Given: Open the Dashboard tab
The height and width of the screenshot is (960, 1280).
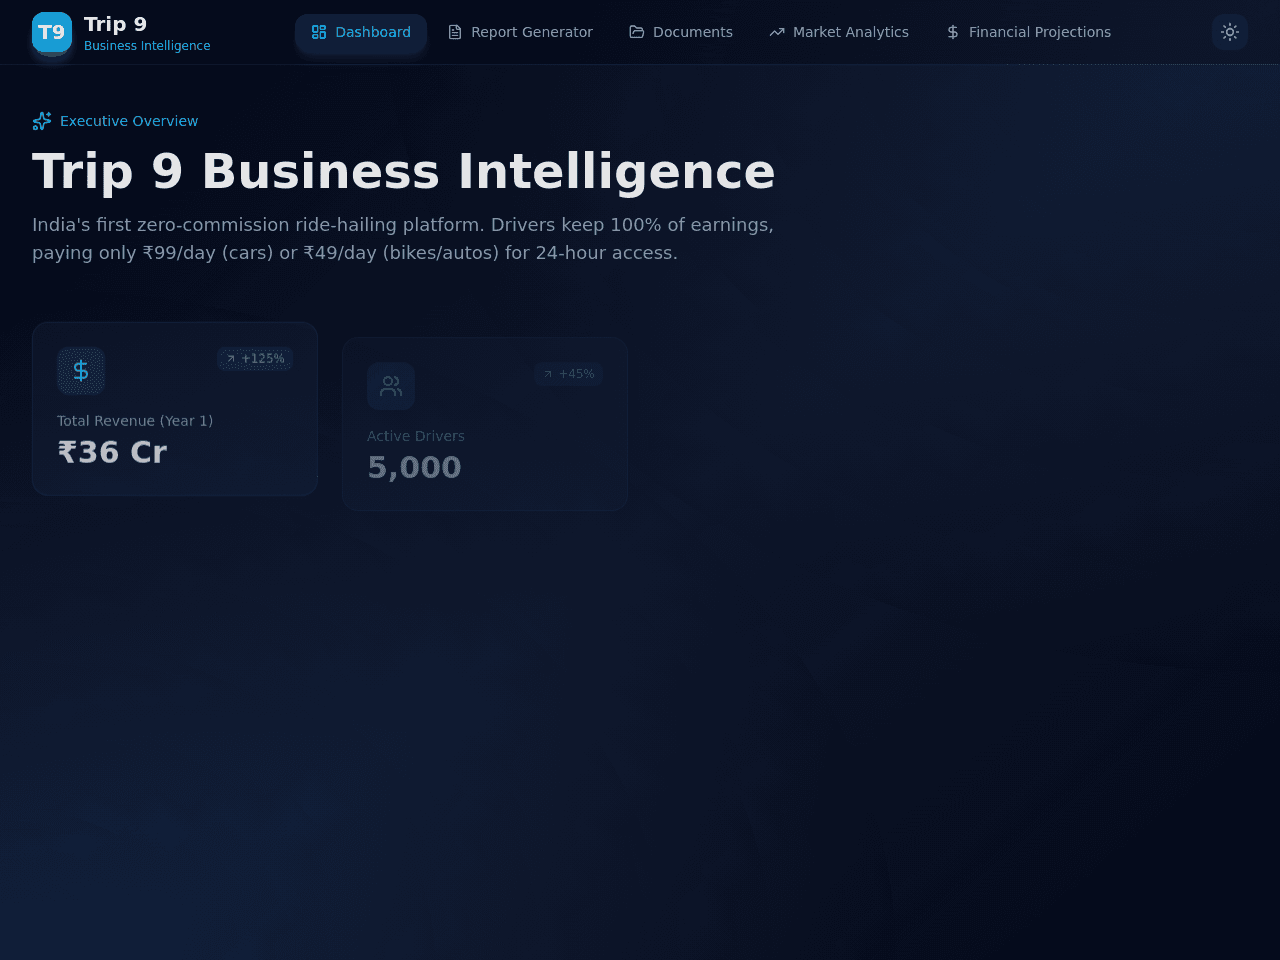Looking at the screenshot, I should click(x=361, y=32).
